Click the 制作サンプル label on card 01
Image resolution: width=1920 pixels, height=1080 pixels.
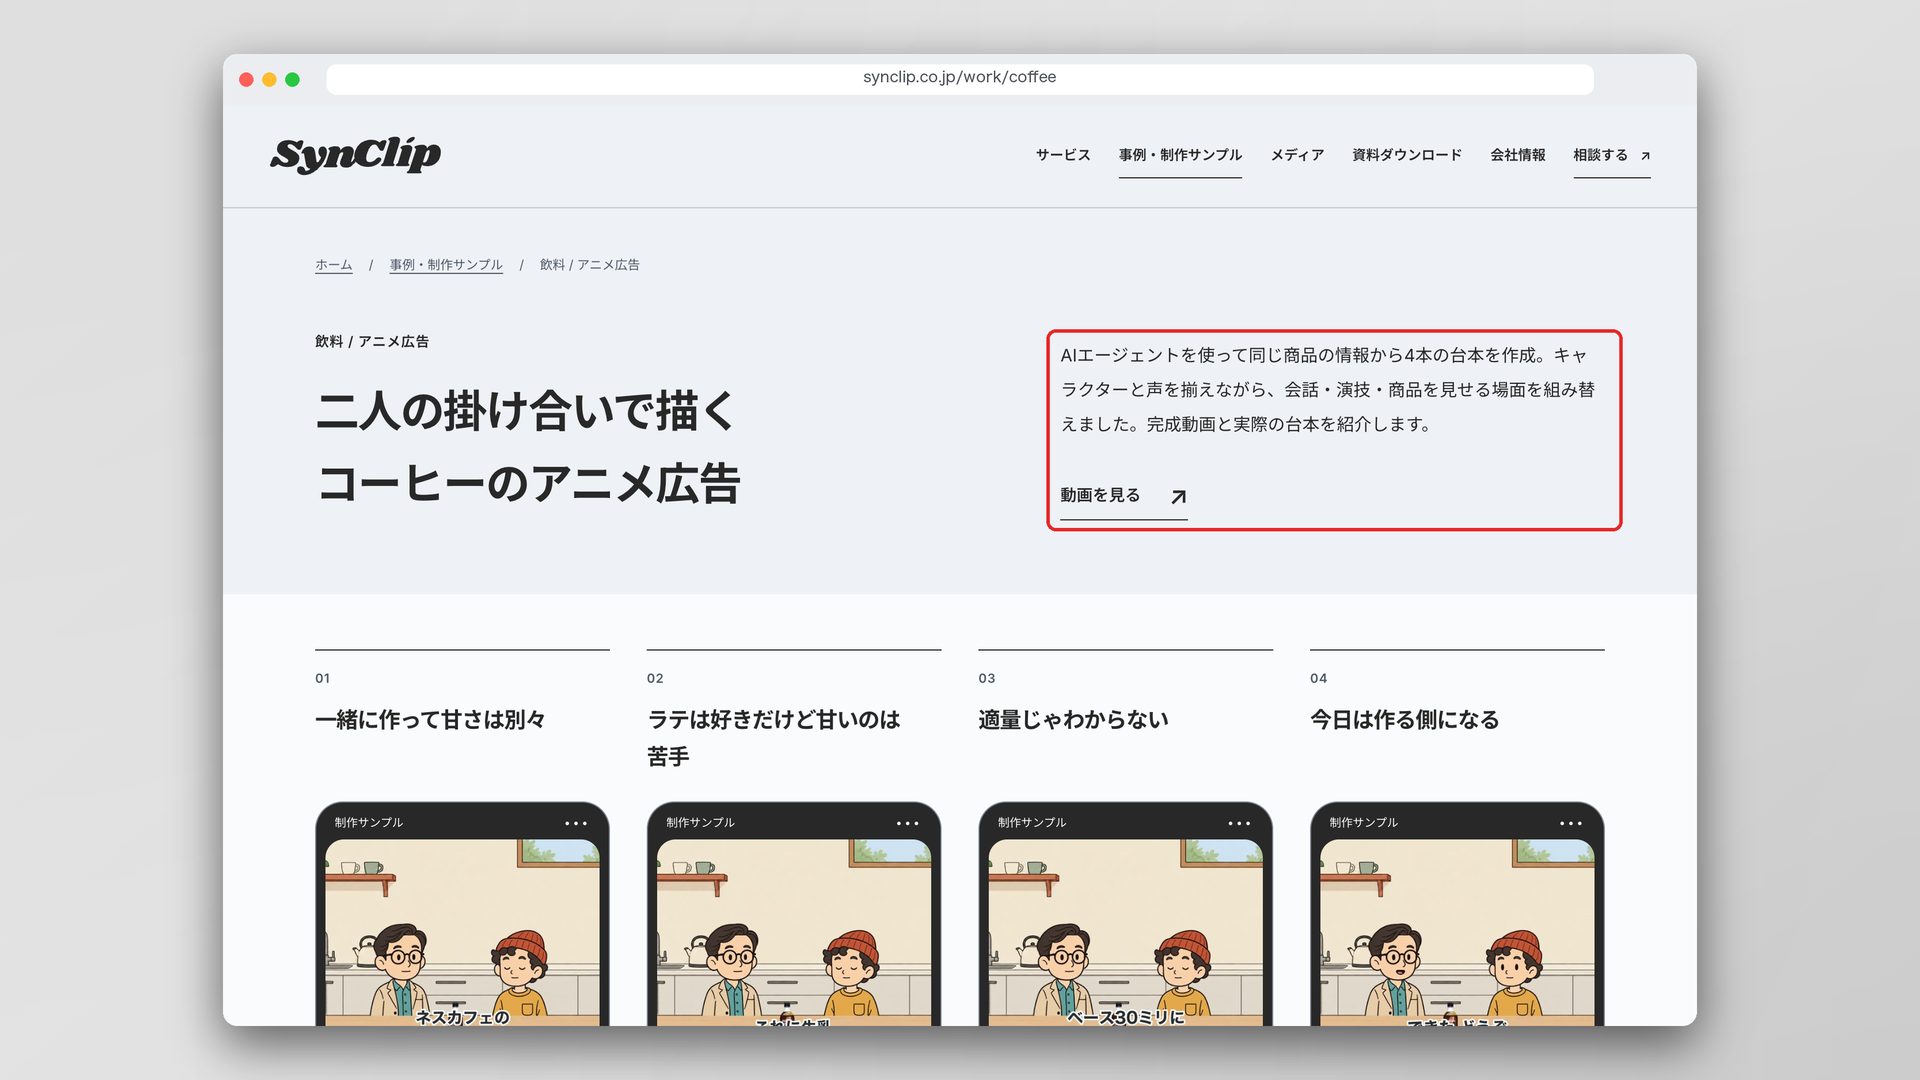[x=369, y=823]
